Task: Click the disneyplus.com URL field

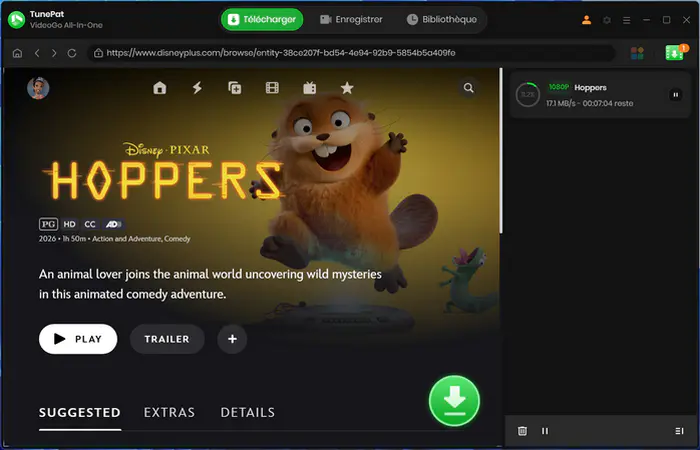Action: [352, 53]
